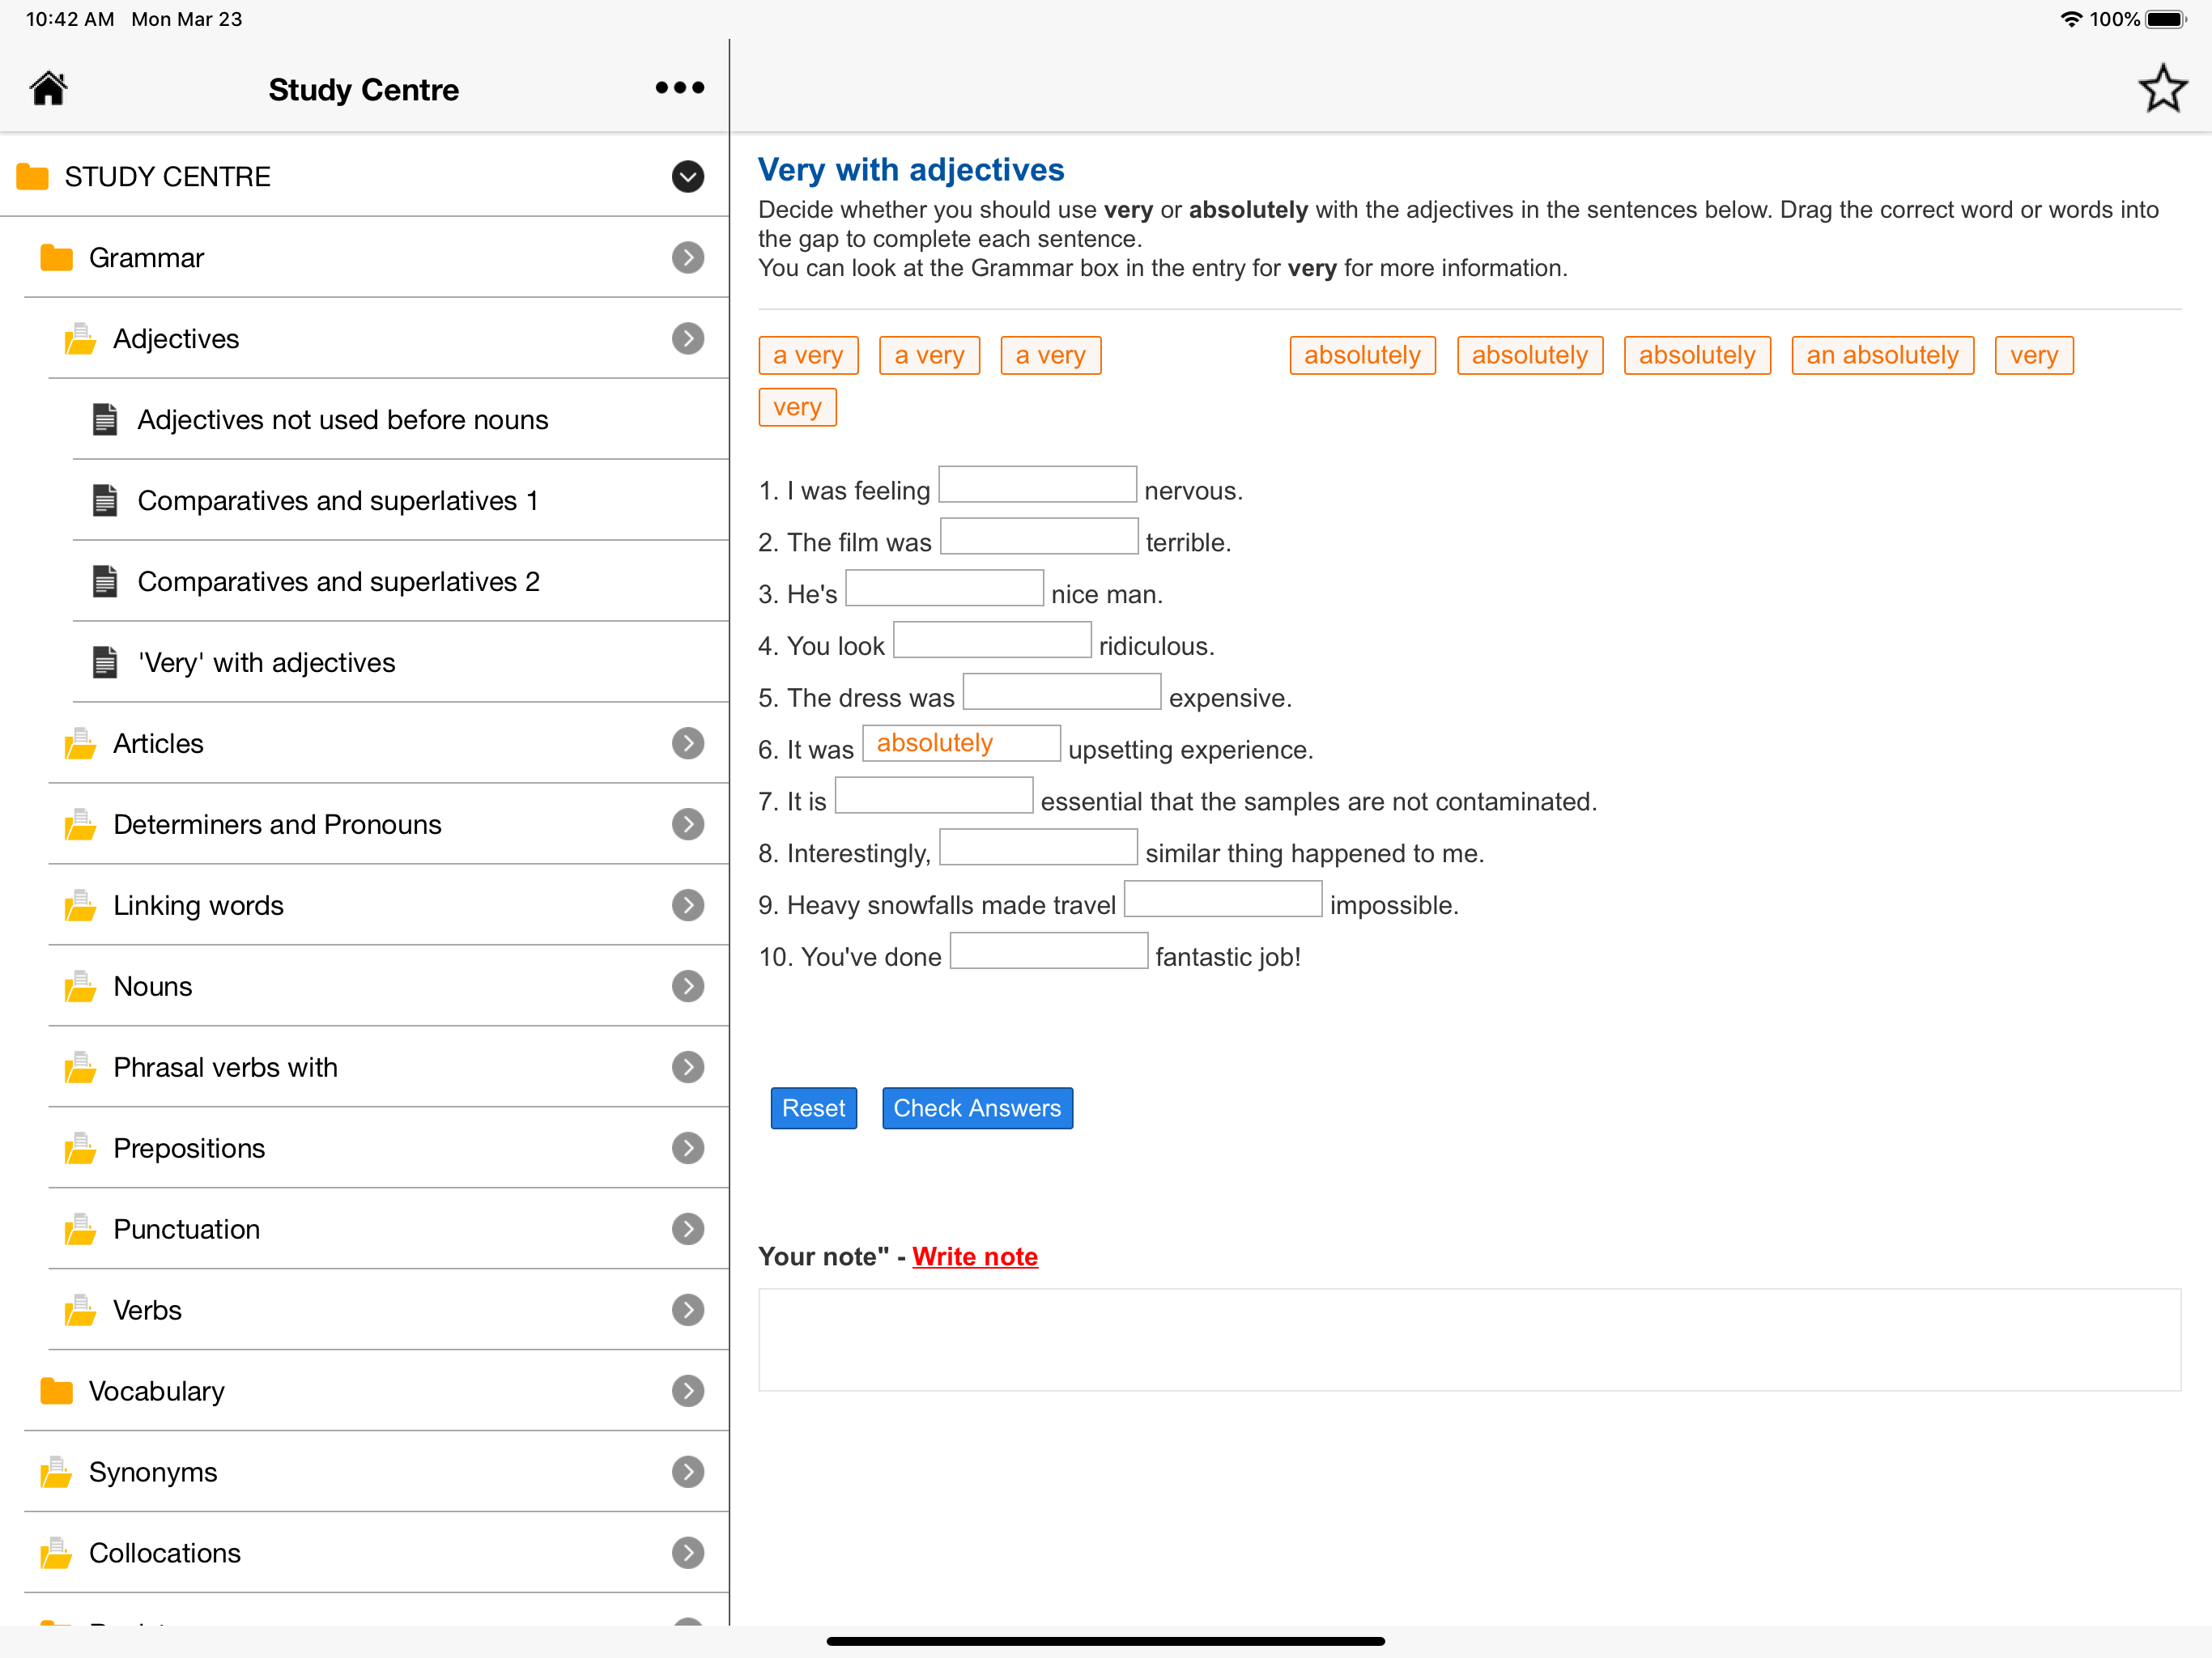Click the gap in sentence 10 before fantastic job
Viewport: 2212px width, 1658px height.
pyautogui.click(x=1049, y=951)
